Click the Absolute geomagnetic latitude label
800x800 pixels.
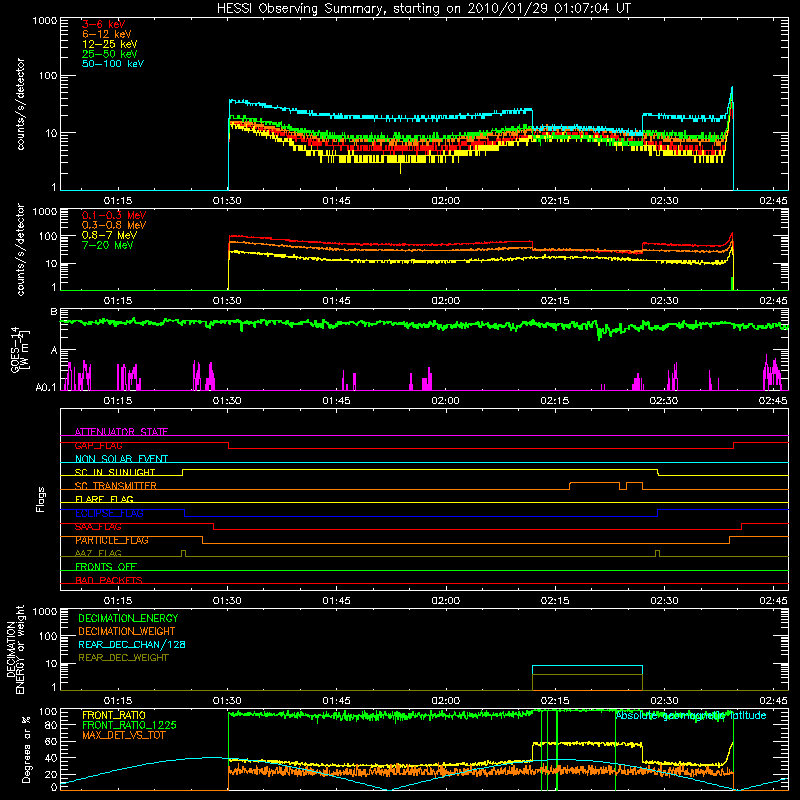tap(691, 716)
